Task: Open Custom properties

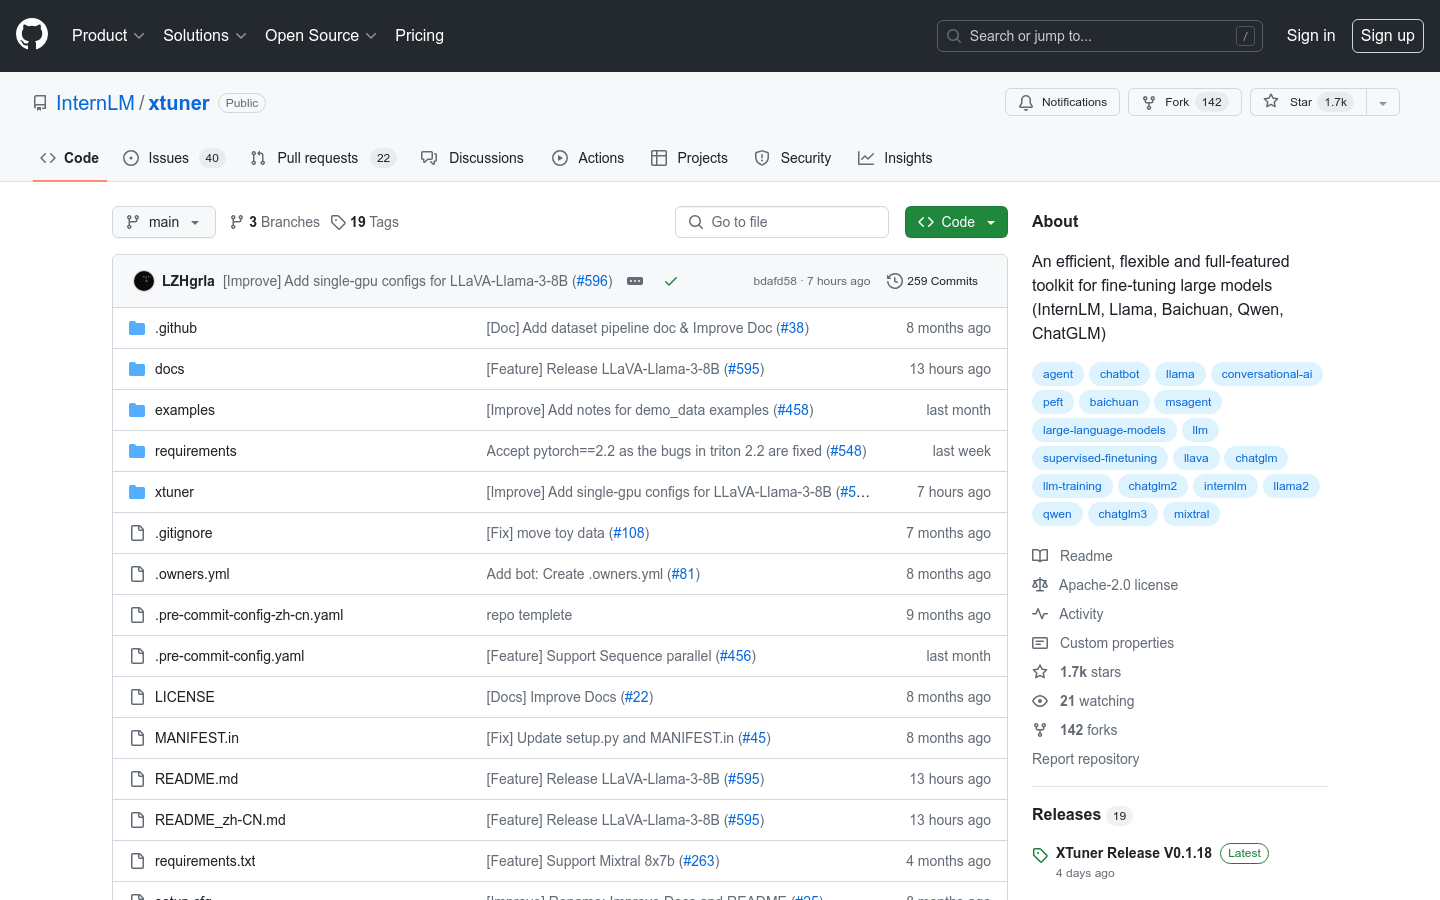Action: tap(1103, 643)
